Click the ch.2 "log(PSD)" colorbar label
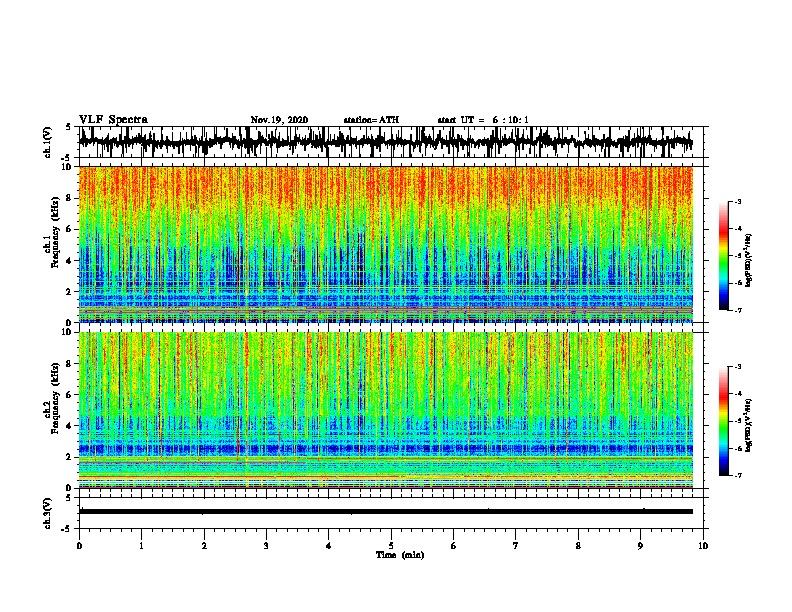Screen dimensions: 792x612 click(x=748, y=425)
